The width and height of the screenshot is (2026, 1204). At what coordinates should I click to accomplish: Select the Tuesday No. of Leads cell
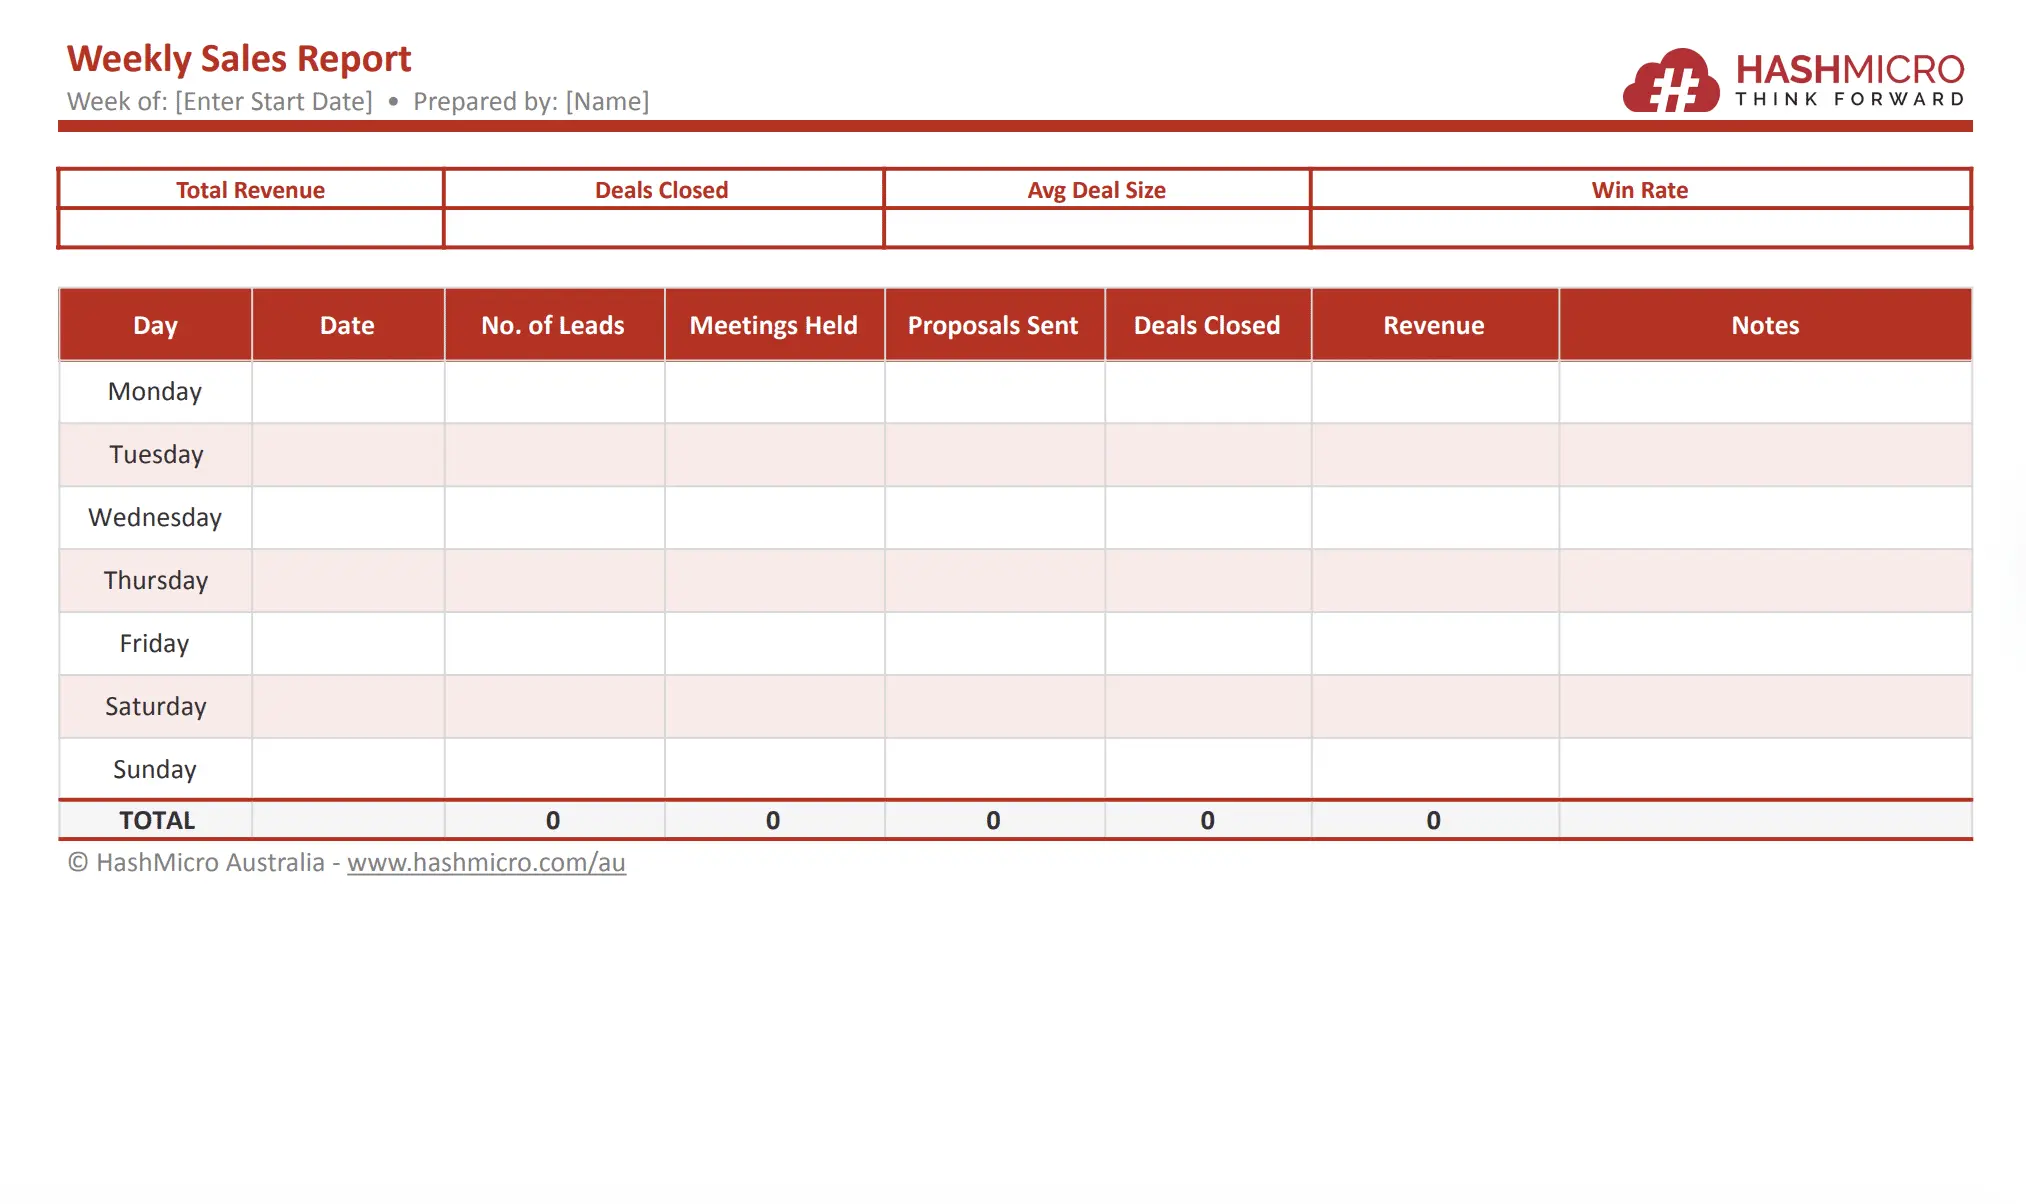tap(554, 455)
